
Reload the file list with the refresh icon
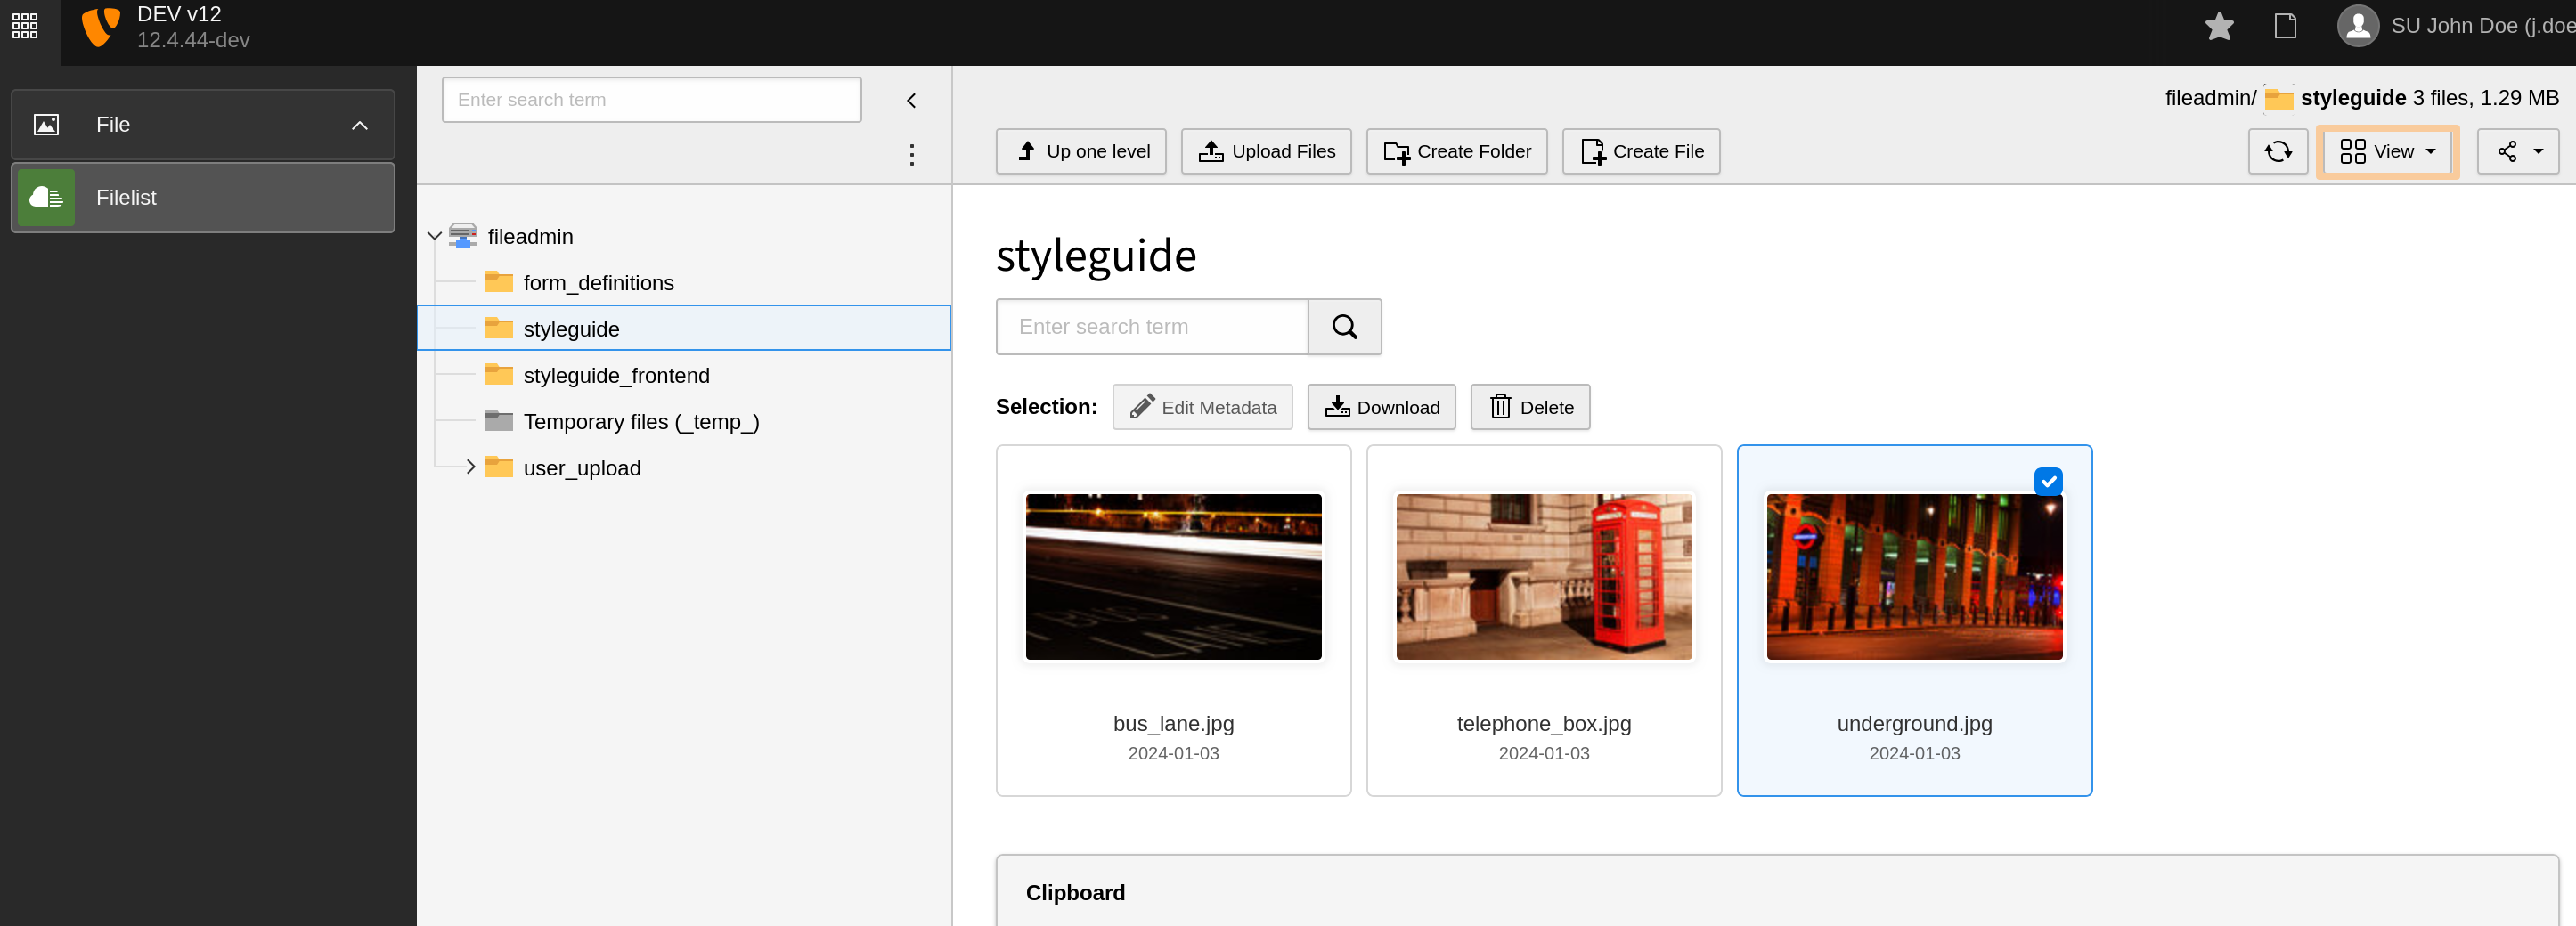tap(2278, 152)
